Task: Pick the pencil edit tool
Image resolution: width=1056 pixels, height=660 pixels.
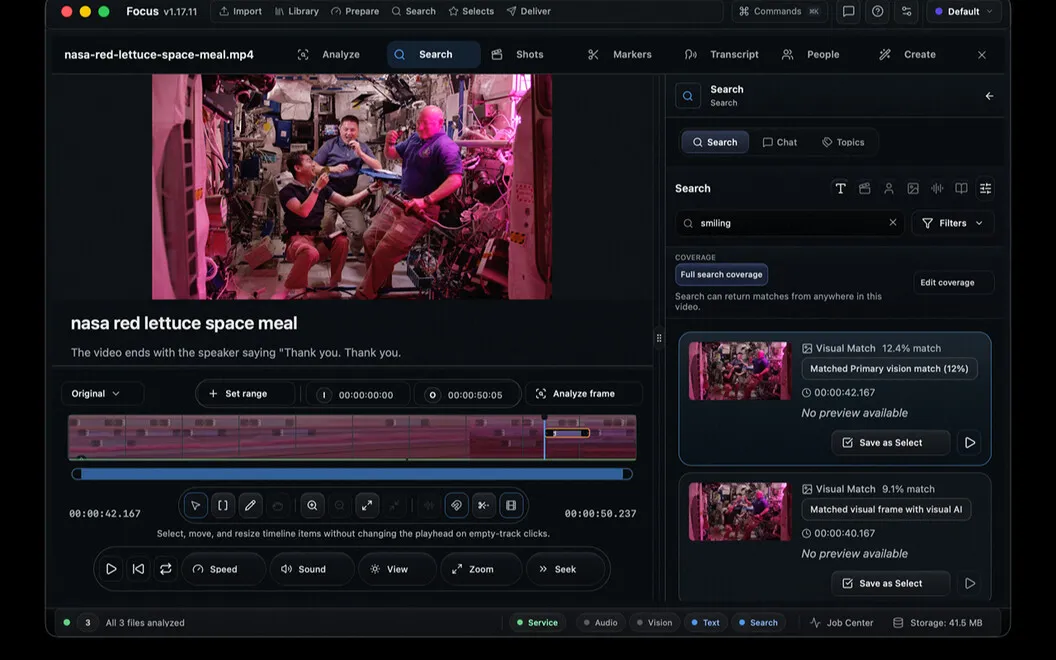Action: [x=250, y=505]
